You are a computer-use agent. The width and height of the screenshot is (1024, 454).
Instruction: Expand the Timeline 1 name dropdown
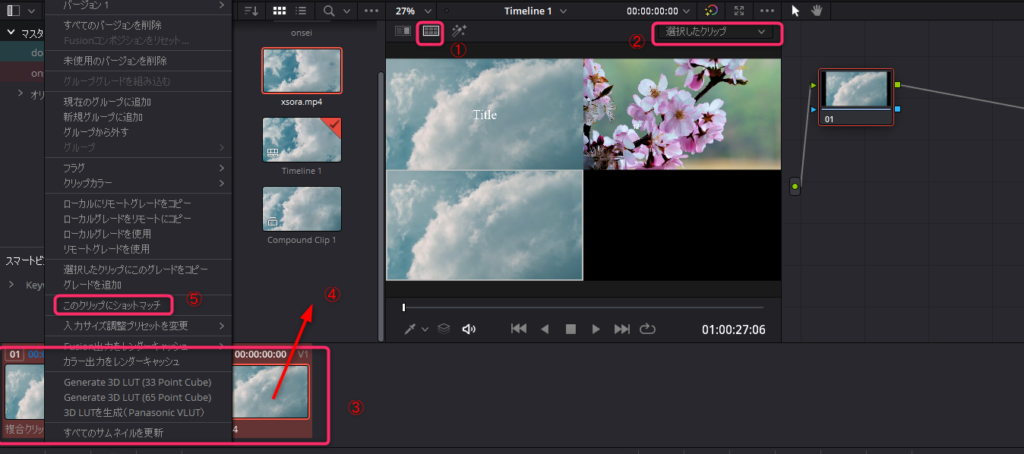coord(565,10)
